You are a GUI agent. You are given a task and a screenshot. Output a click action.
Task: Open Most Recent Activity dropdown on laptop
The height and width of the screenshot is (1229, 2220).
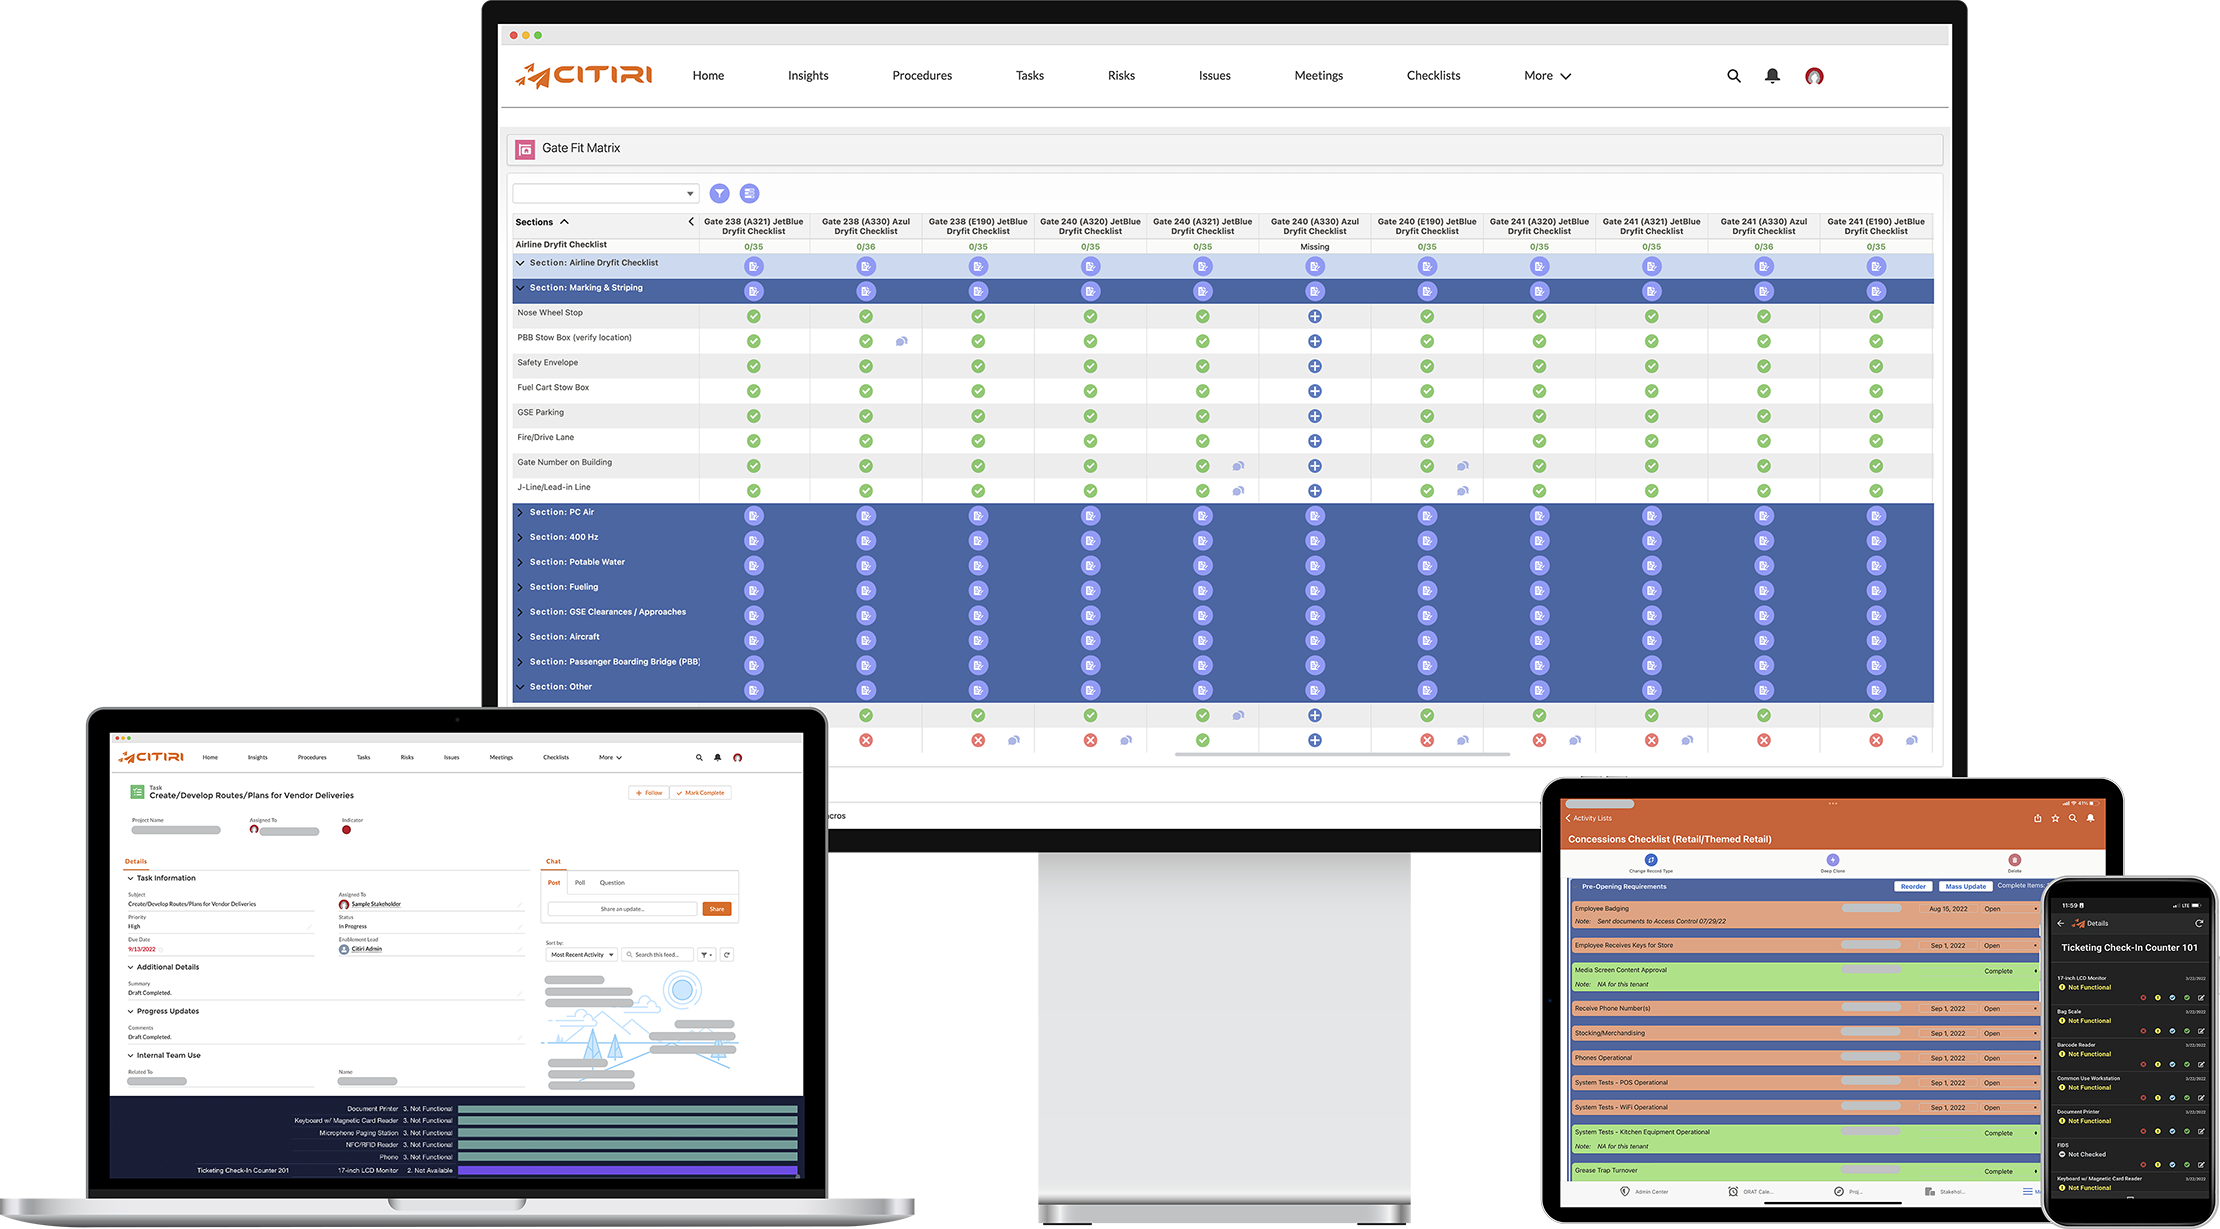click(x=582, y=955)
